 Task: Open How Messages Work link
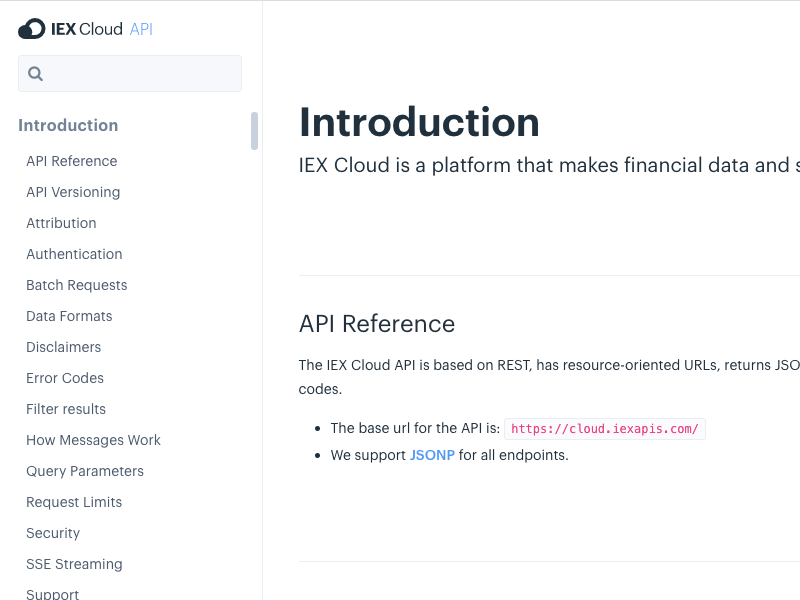pos(94,440)
